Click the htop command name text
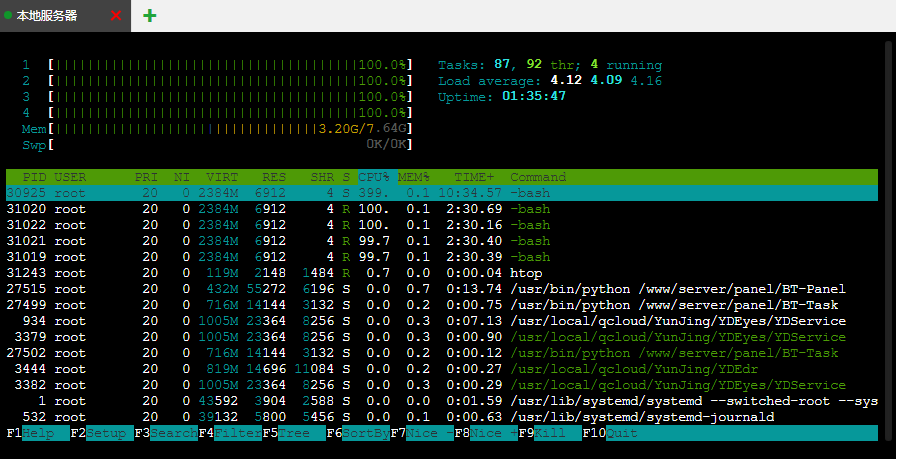Viewport: 900px width, 459px height. [526, 273]
